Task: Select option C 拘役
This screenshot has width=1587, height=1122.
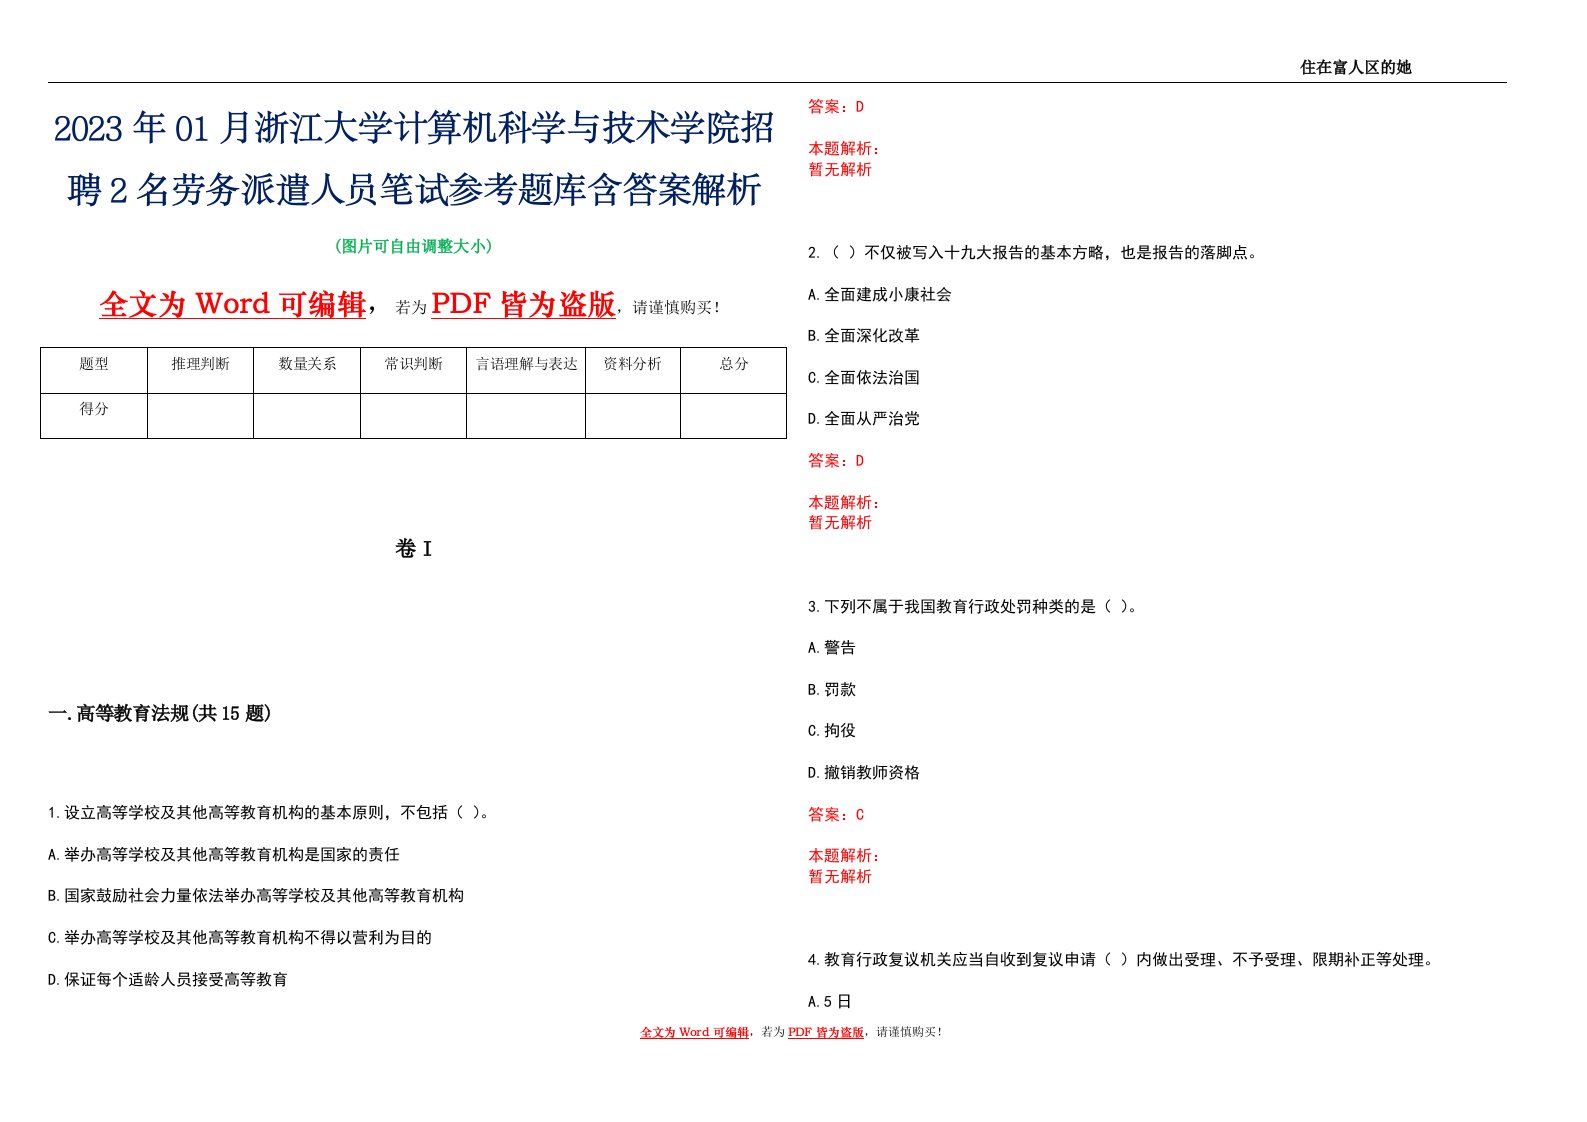Action: pyautogui.click(x=832, y=731)
